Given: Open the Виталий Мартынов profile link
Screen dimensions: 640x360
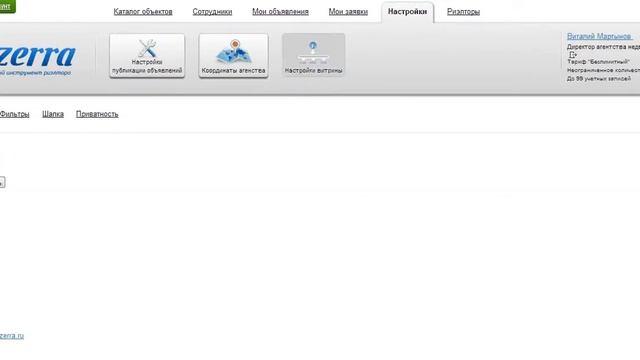Looking at the screenshot, I should pyautogui.click(x=599, y=36).
